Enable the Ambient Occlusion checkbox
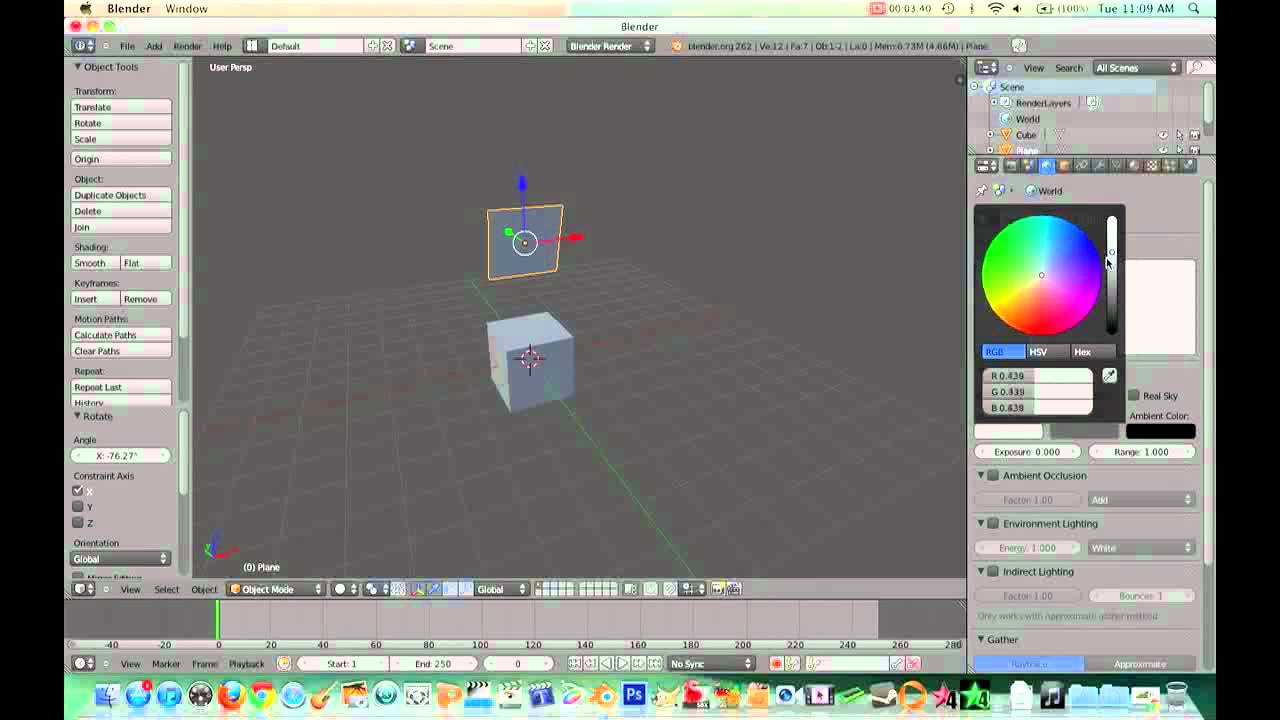The width and height of the screenshot is (1280, 720). (993, 475)
